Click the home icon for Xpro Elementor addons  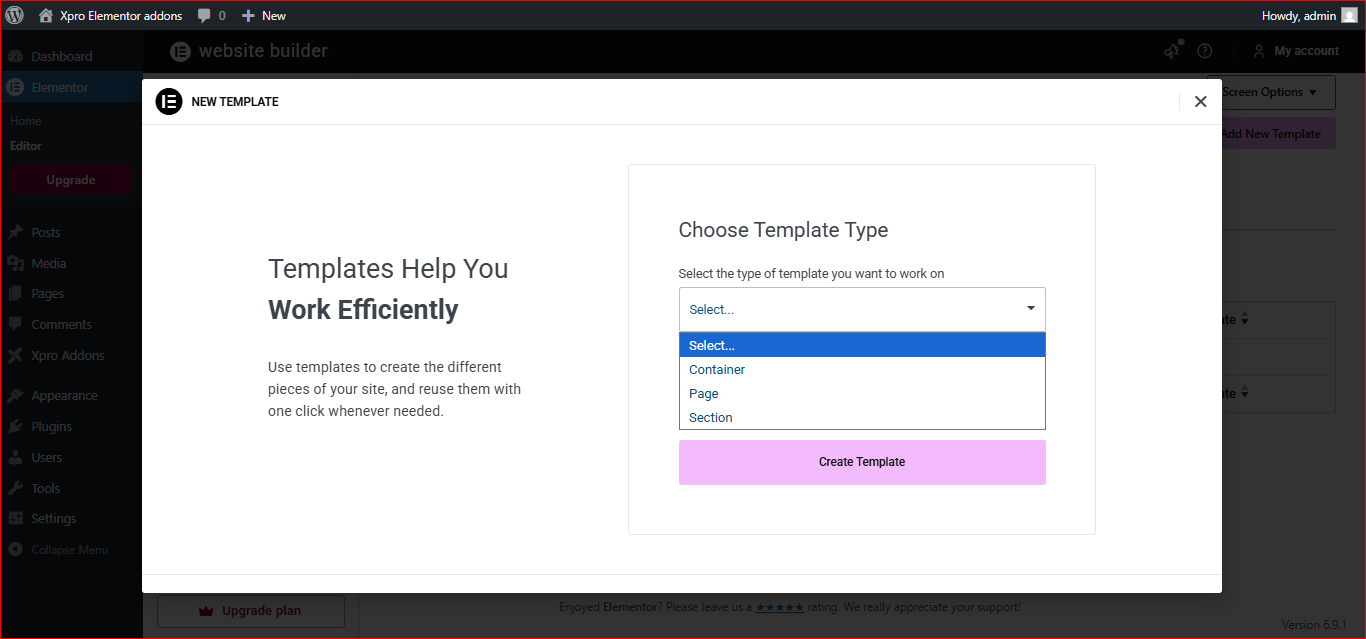[46, 16]
